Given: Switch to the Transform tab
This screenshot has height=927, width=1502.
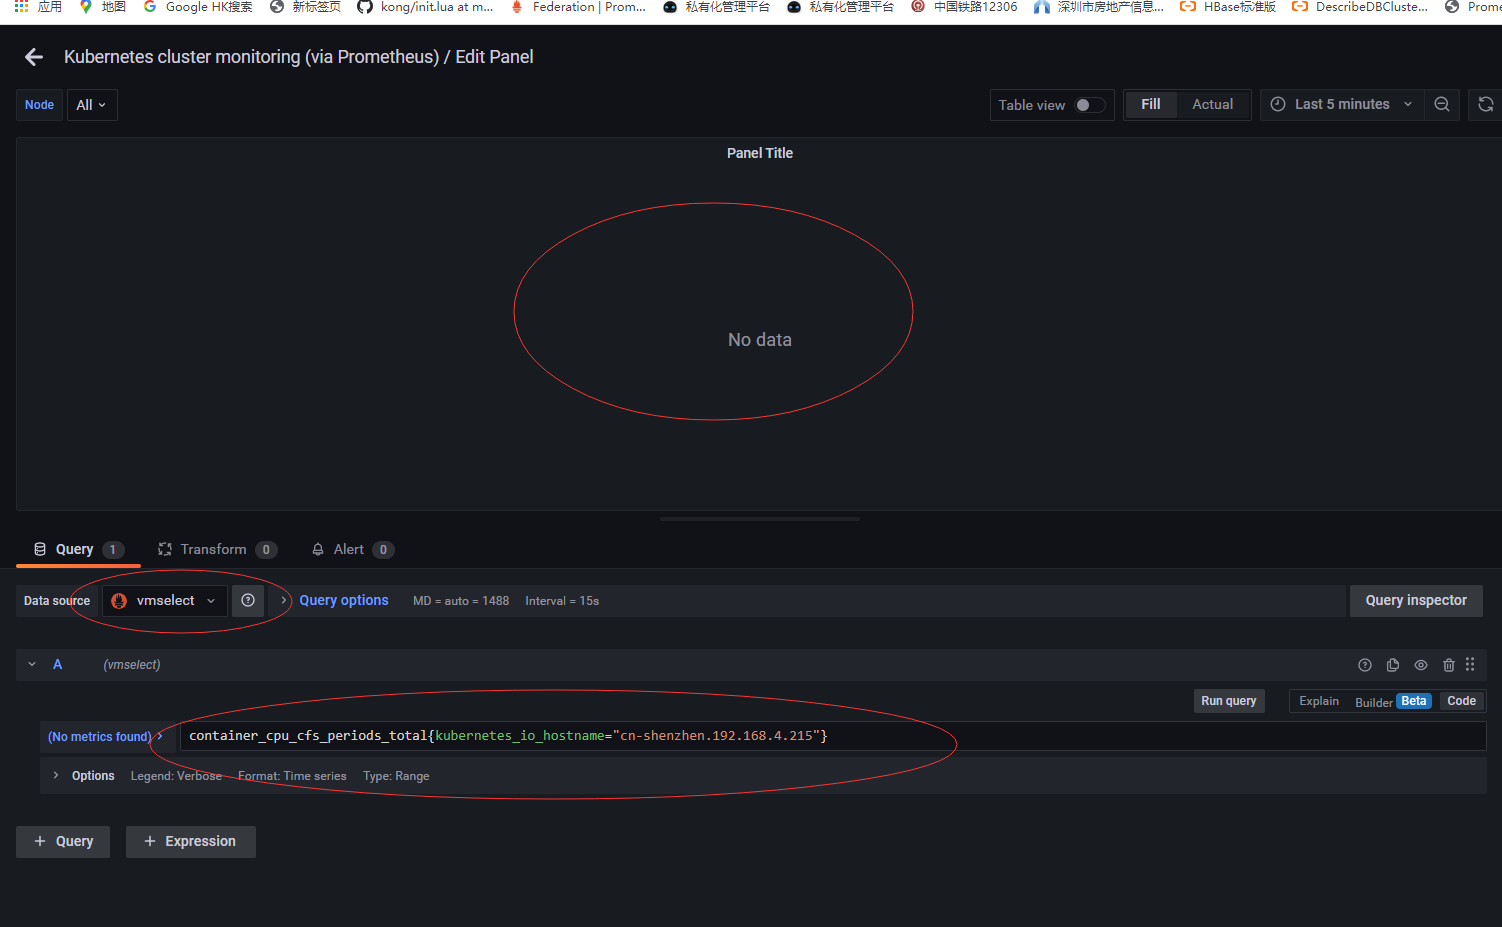Looking at the screenshot, I should [213, 549].
